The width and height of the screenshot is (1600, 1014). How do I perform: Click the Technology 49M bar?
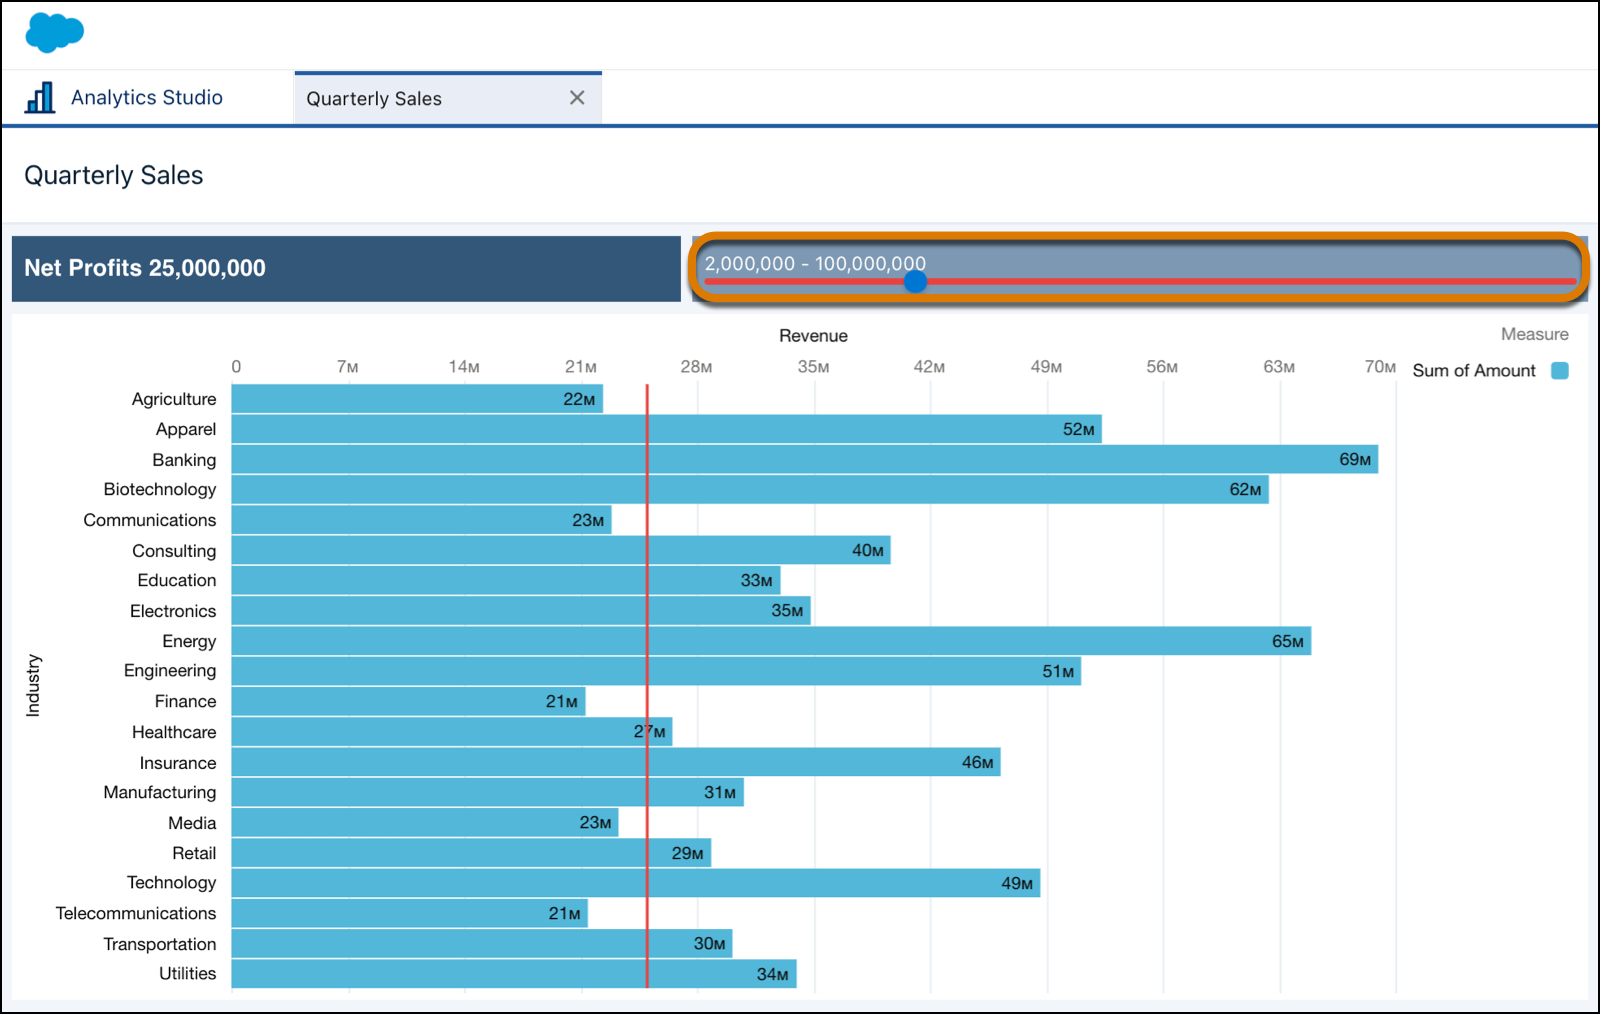636,883
